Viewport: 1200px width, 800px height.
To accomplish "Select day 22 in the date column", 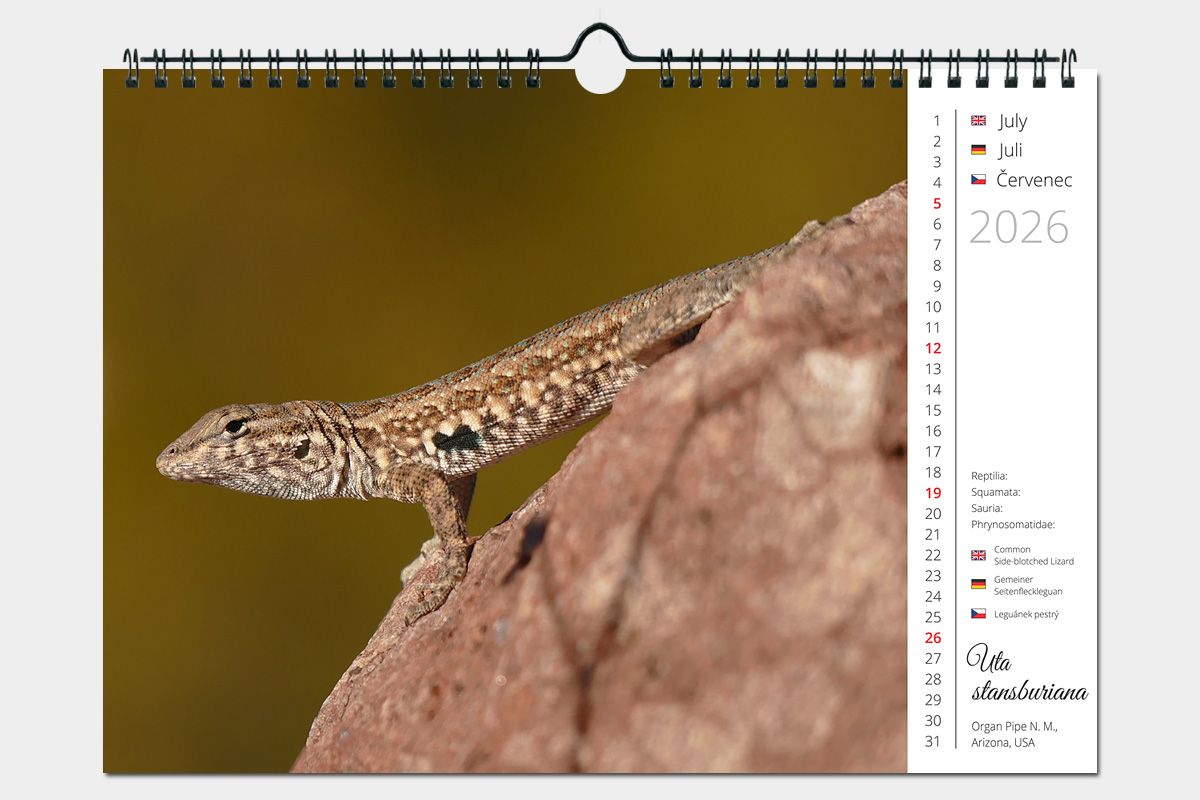I will coord(933,555).
